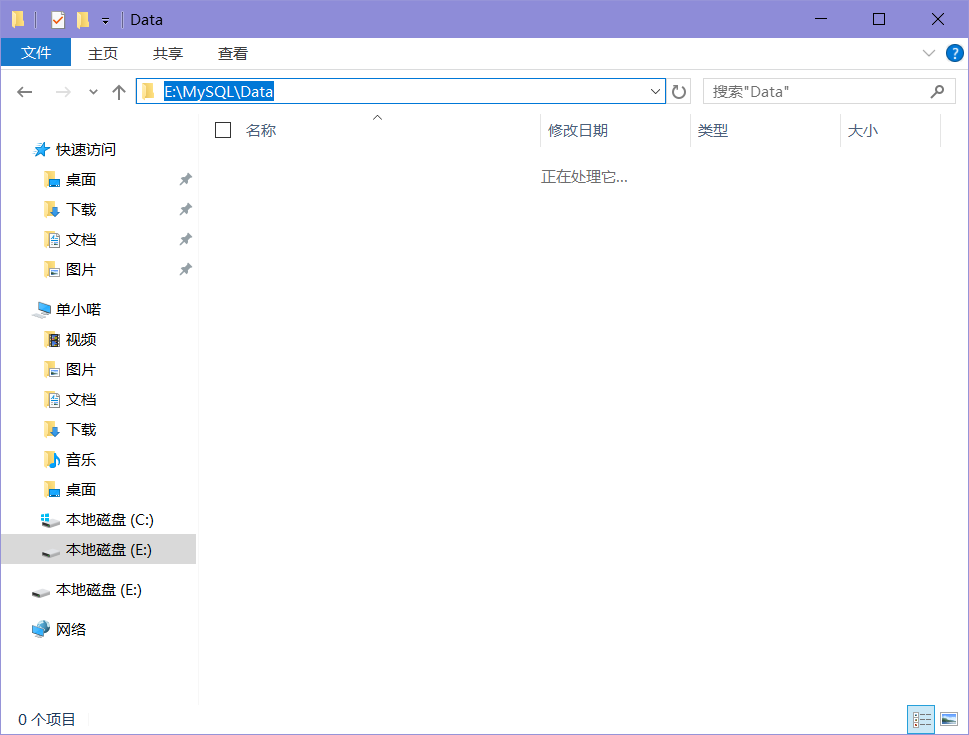Click the new folder title bar icon
Image resolution: width=969 pixels, height=735 pixels.
coord(83,20)
